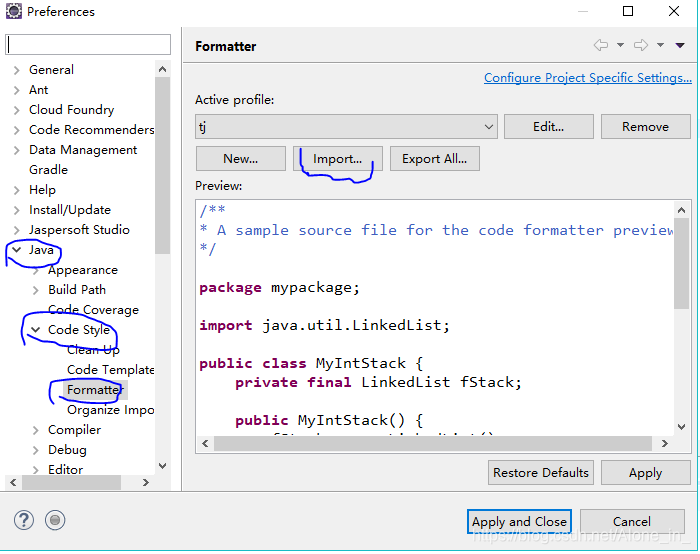
Task: Click the tree horizontal scroll right arrow
Action: point(146,483)
